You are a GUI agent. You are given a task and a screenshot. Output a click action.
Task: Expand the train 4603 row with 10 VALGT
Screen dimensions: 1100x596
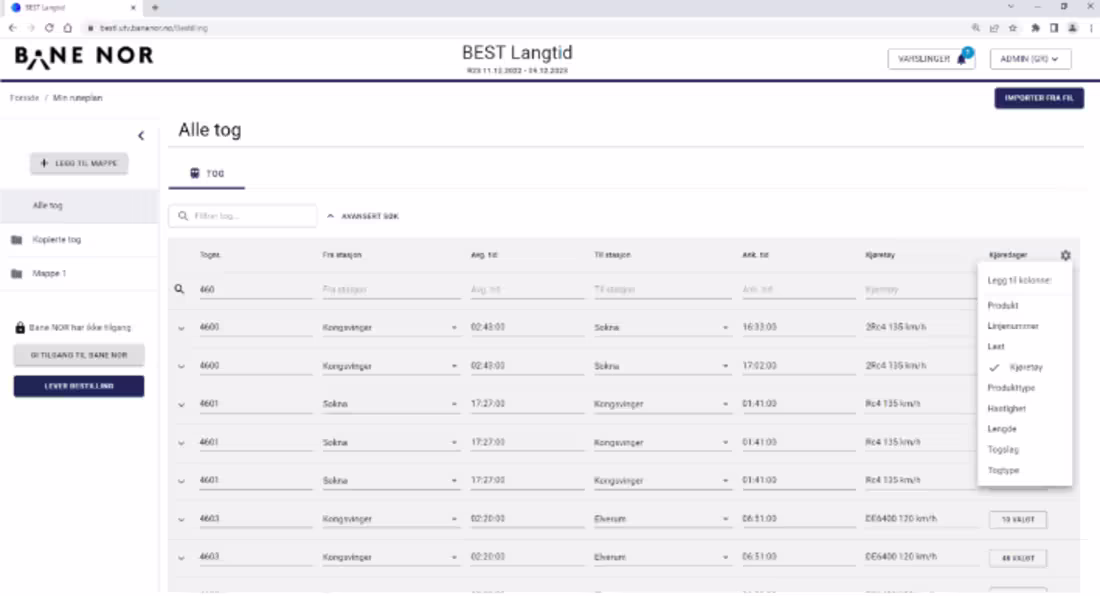coord(181,520)
